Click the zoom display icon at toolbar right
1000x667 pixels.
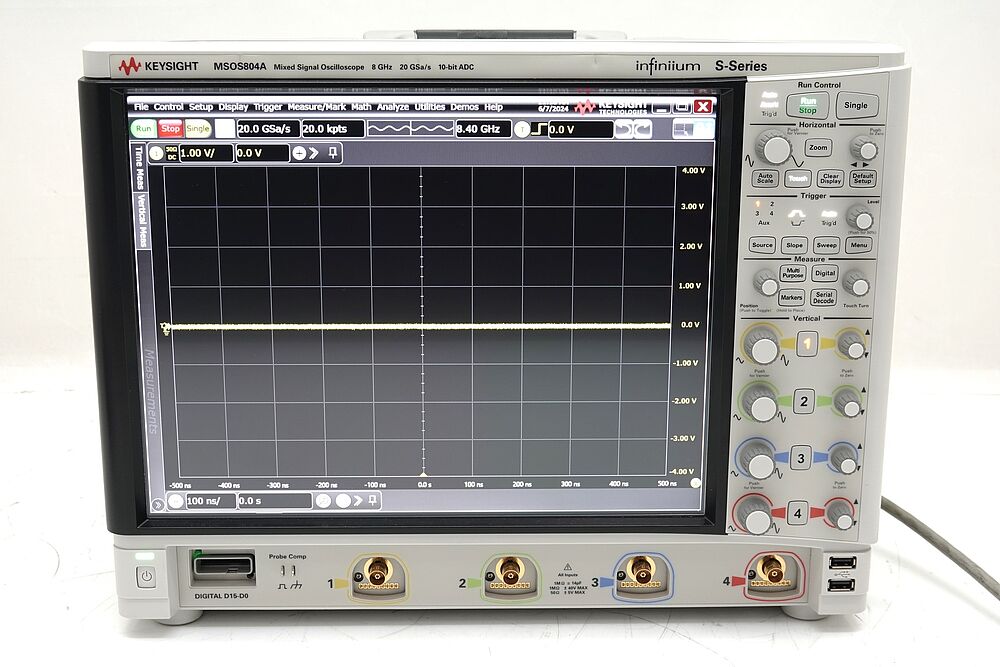[x=694, y=129]
